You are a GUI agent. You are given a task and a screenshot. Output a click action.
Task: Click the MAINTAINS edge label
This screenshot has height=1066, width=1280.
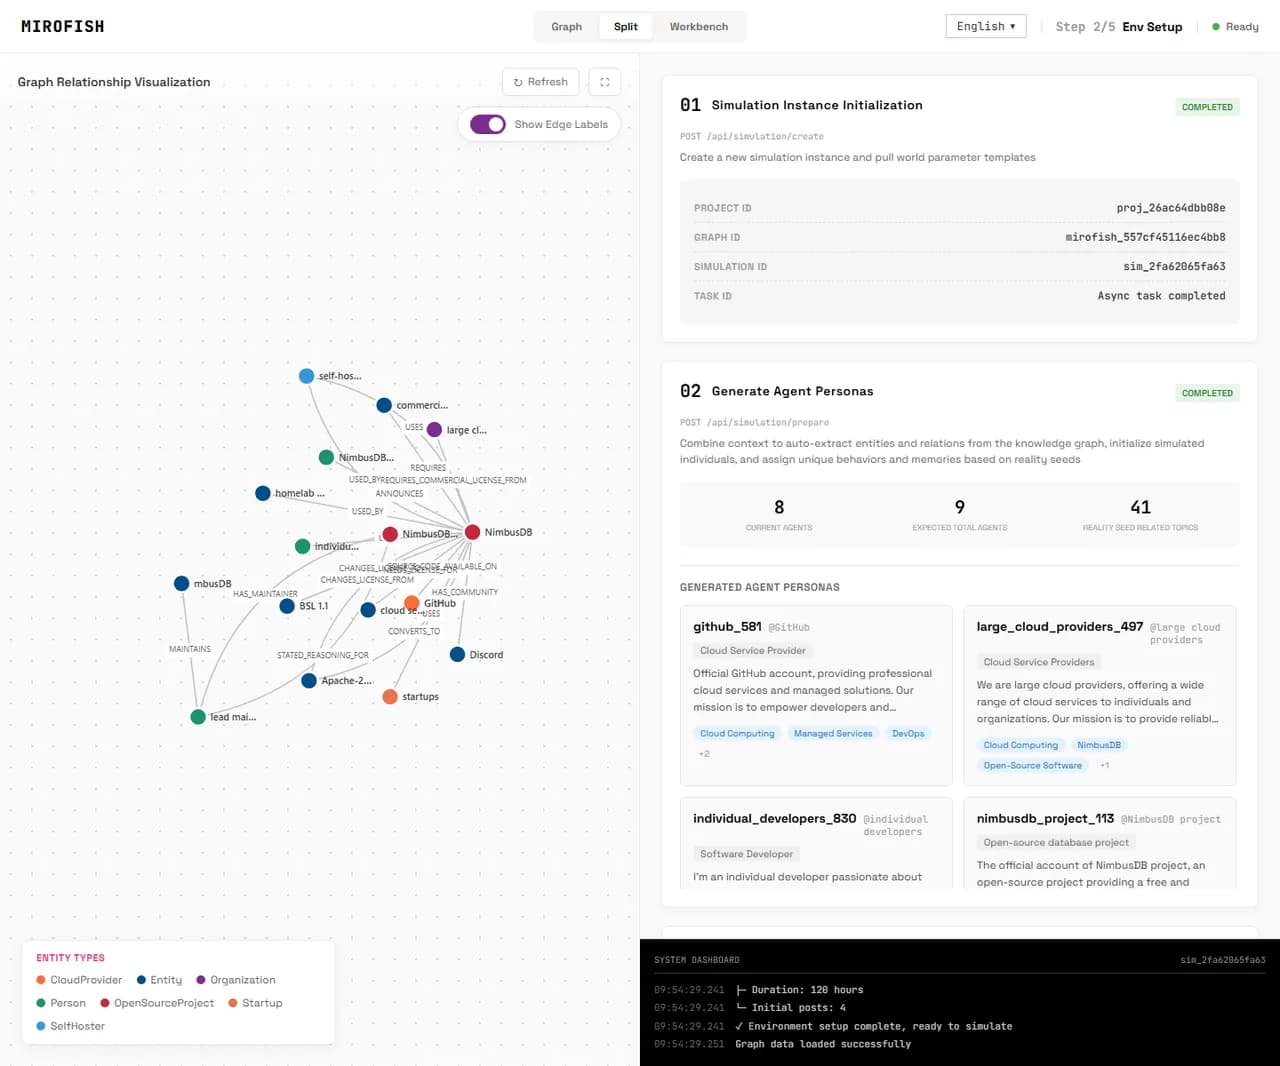click(190, 649)
